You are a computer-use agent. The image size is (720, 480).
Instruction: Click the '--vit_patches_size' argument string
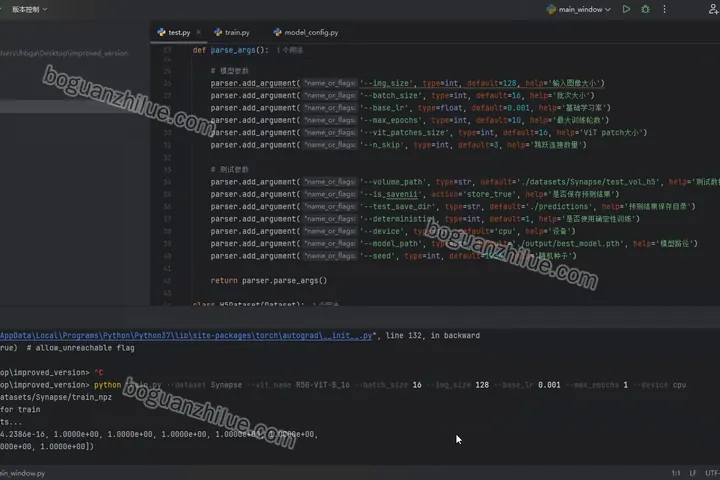(404, 133)
